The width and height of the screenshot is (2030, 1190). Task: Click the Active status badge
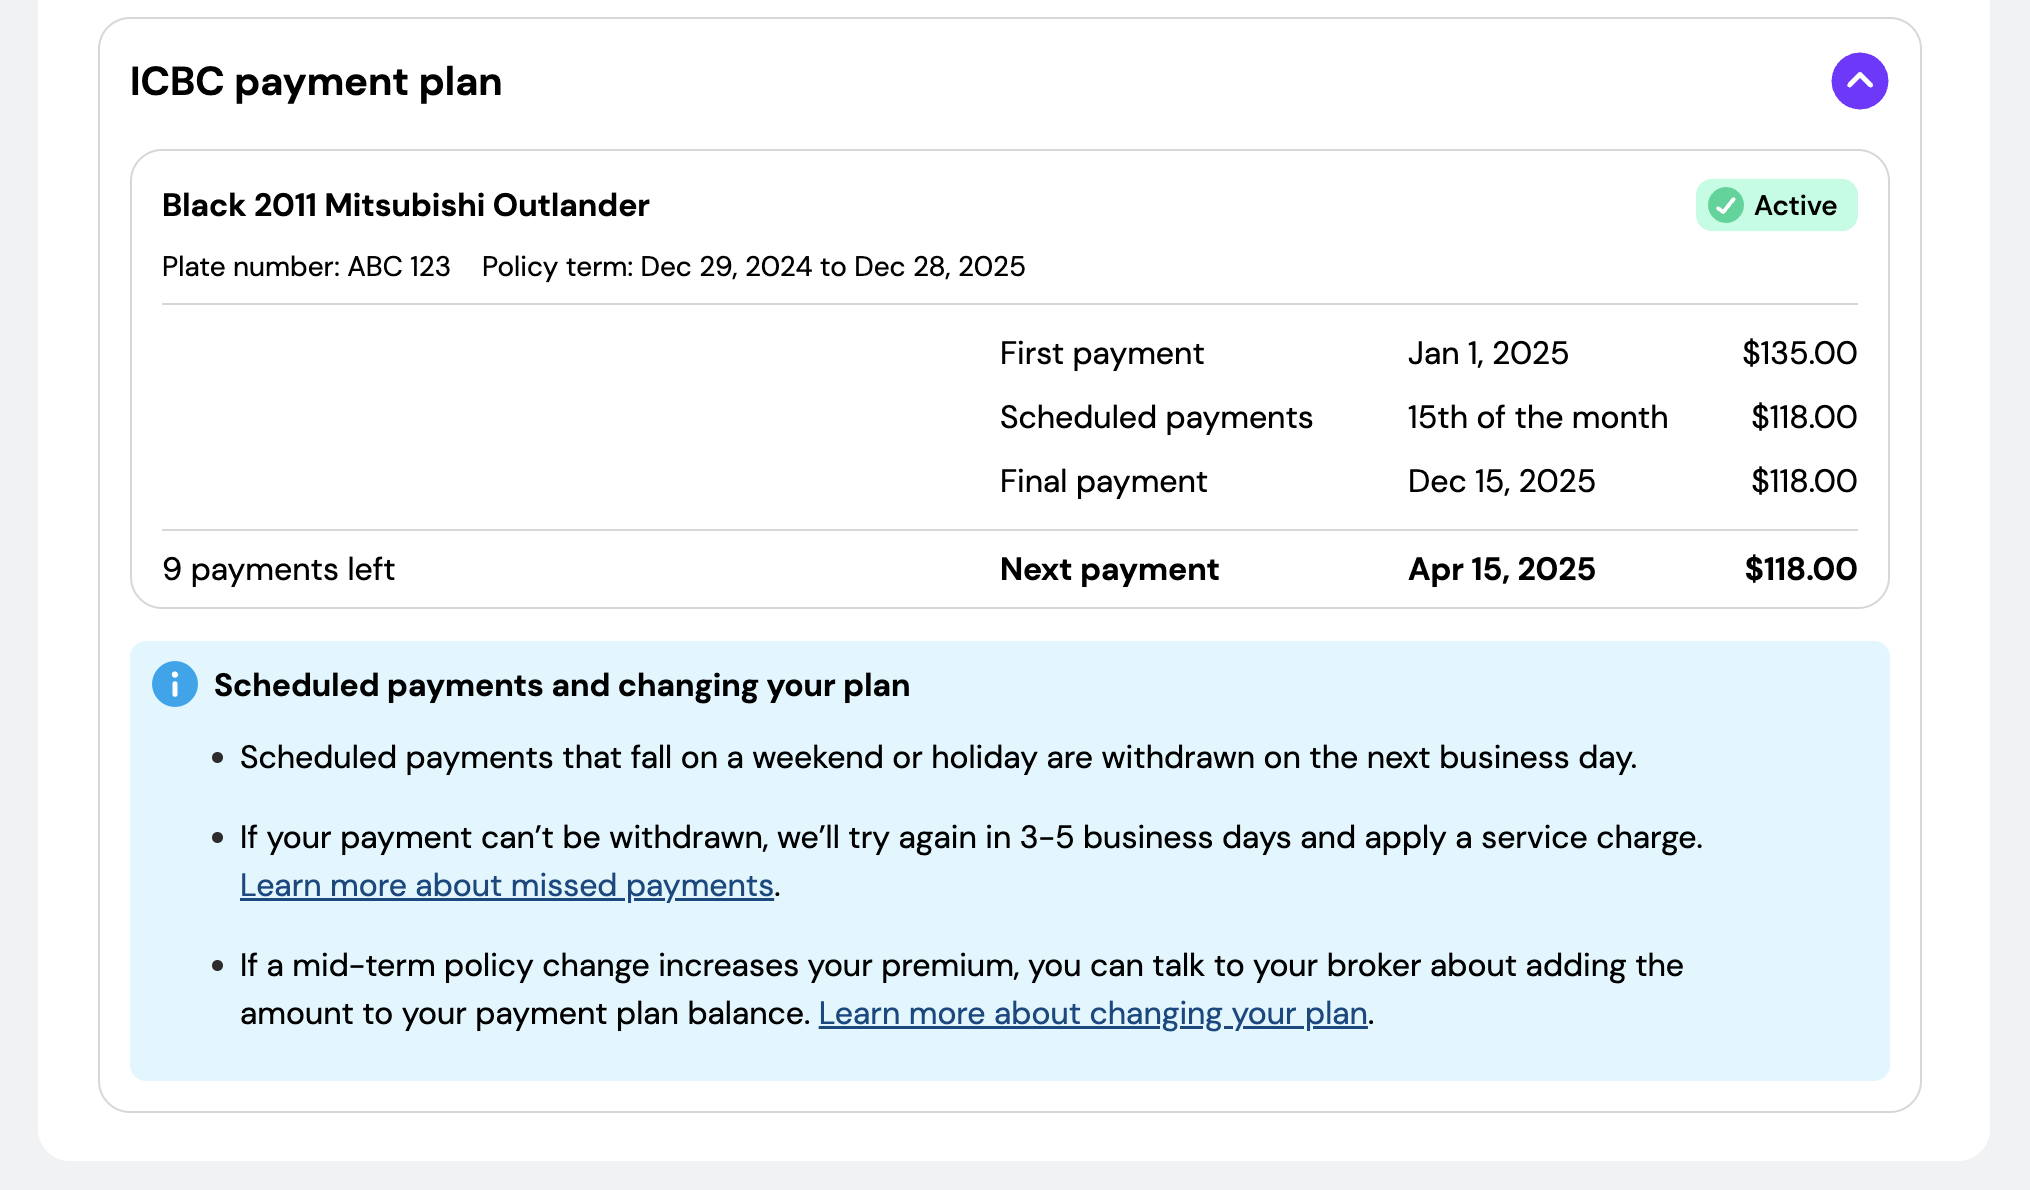1776,206
